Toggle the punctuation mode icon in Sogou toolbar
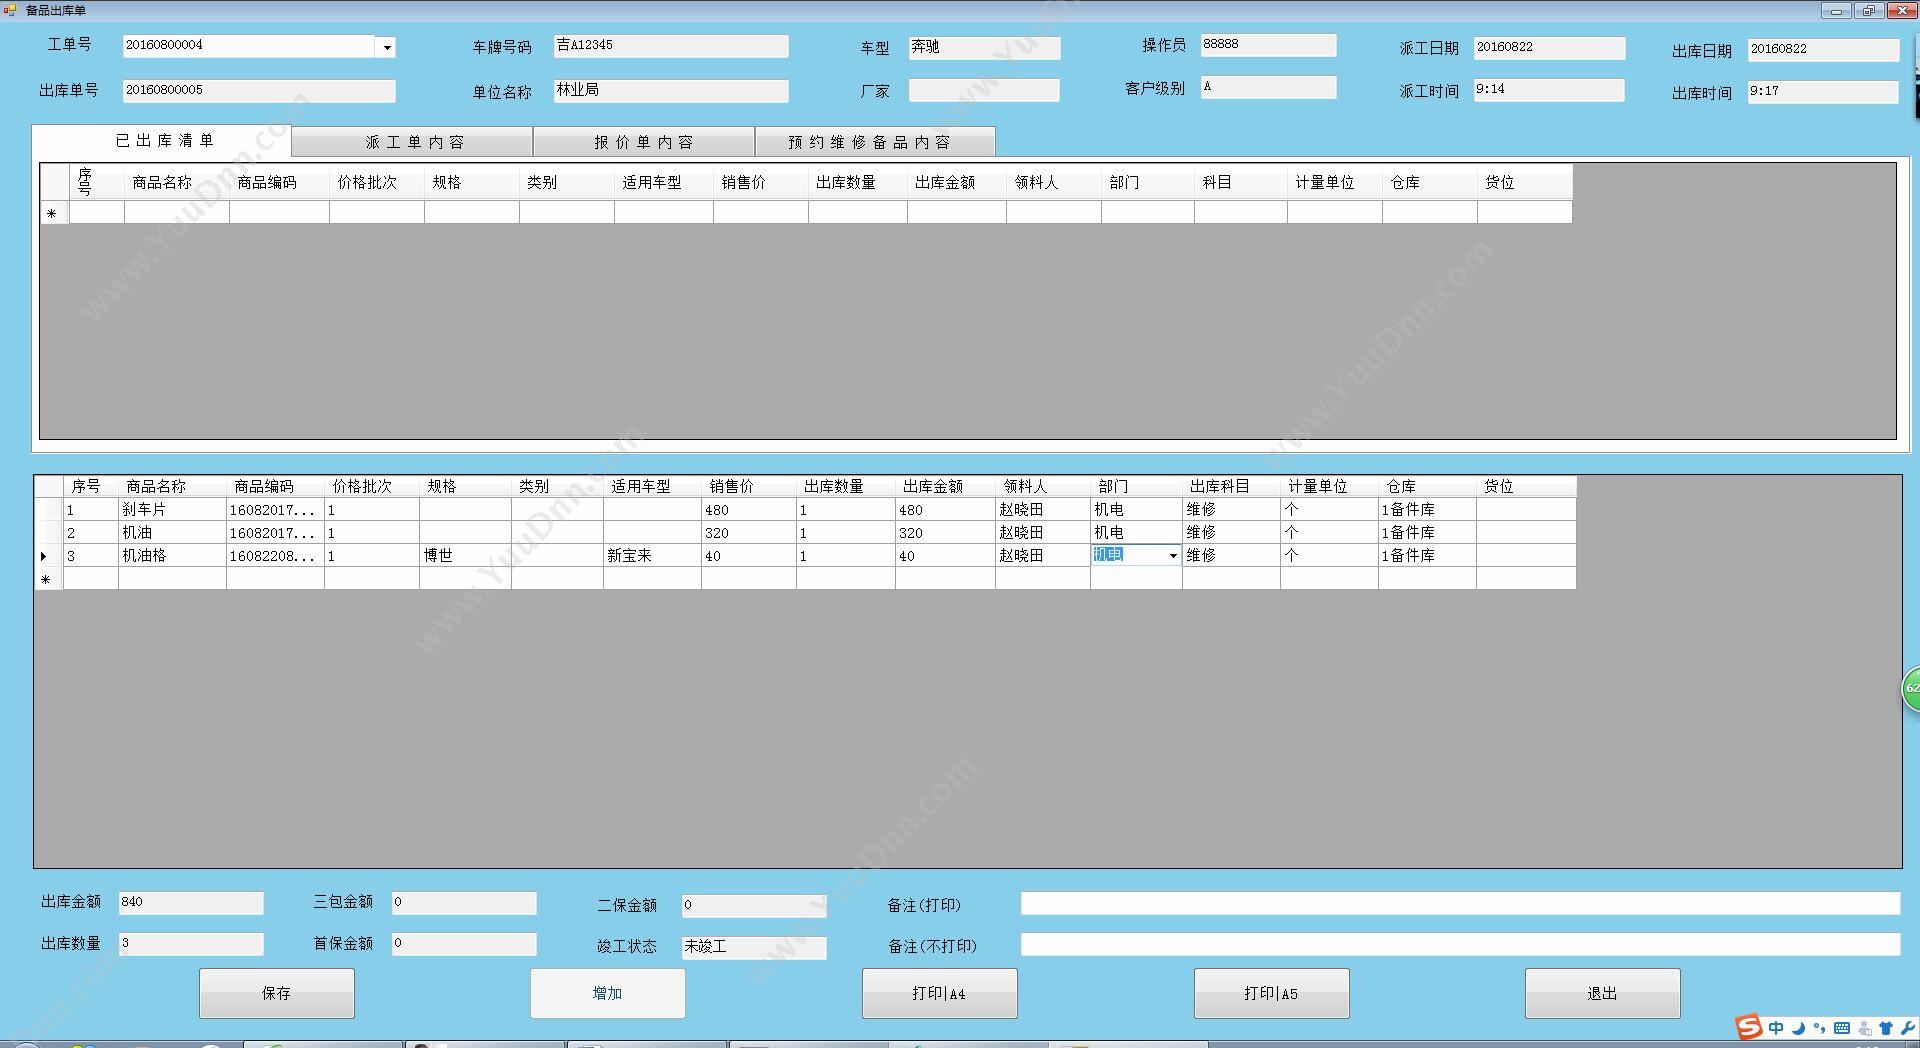The height and width of the screenshot is (1048, 1920). [x=1820, y=1028]
